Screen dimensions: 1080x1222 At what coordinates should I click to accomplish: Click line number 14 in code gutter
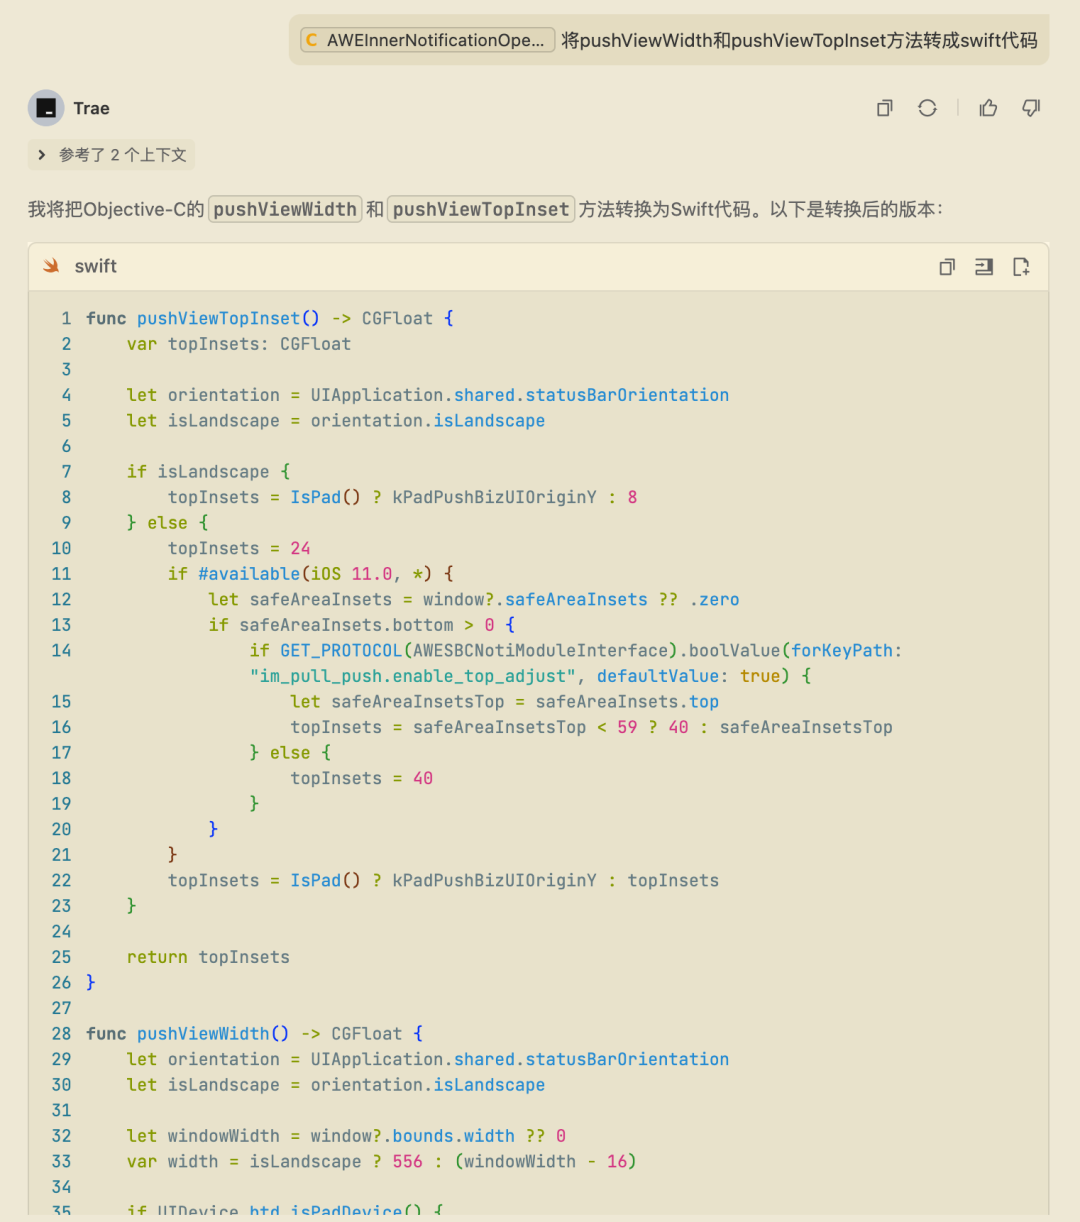point(61,651)
